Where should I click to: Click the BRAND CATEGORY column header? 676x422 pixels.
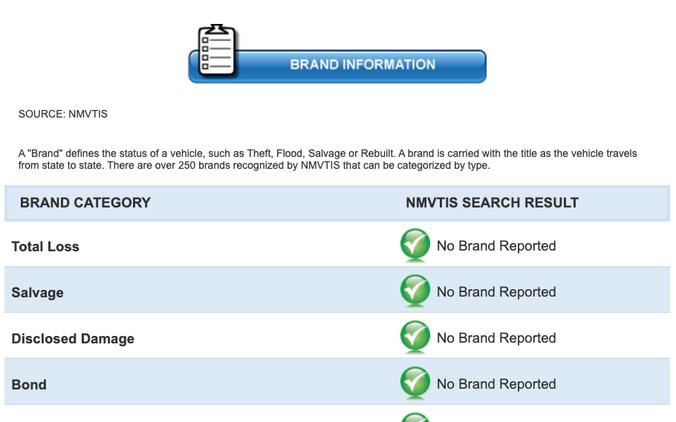(x=85, y=203)
